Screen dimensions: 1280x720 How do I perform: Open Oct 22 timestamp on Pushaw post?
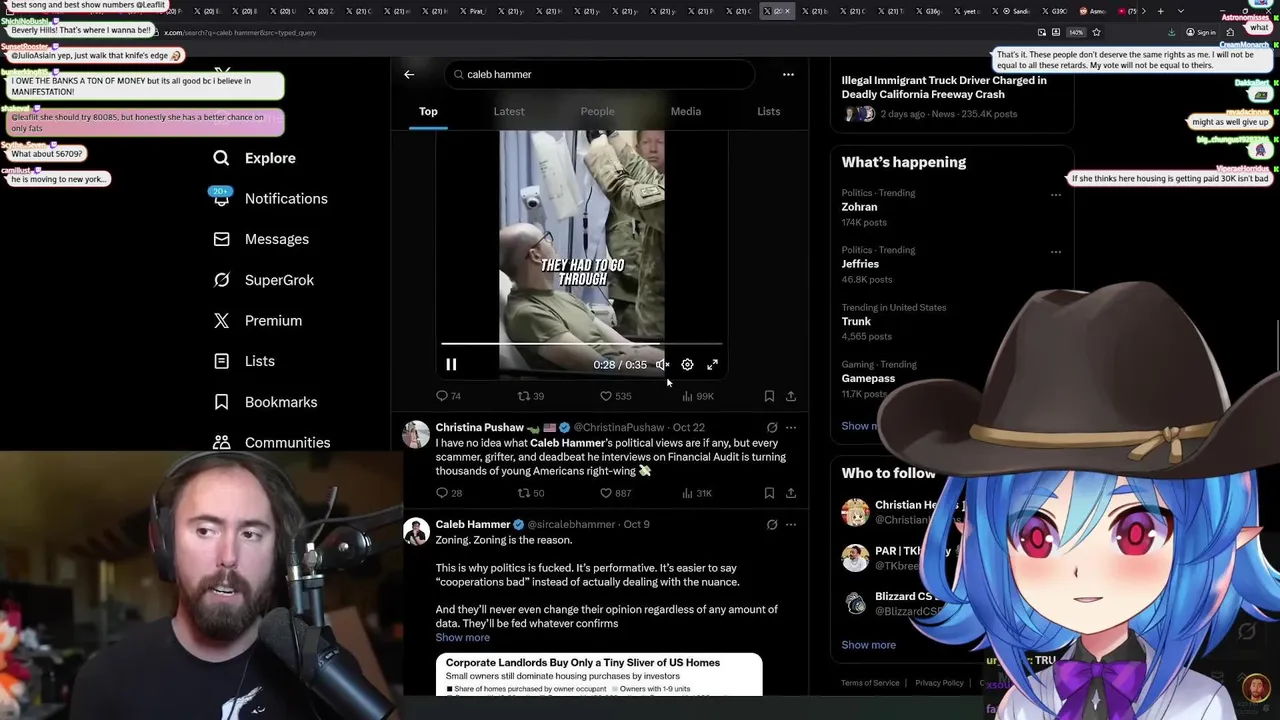[688, 427]
